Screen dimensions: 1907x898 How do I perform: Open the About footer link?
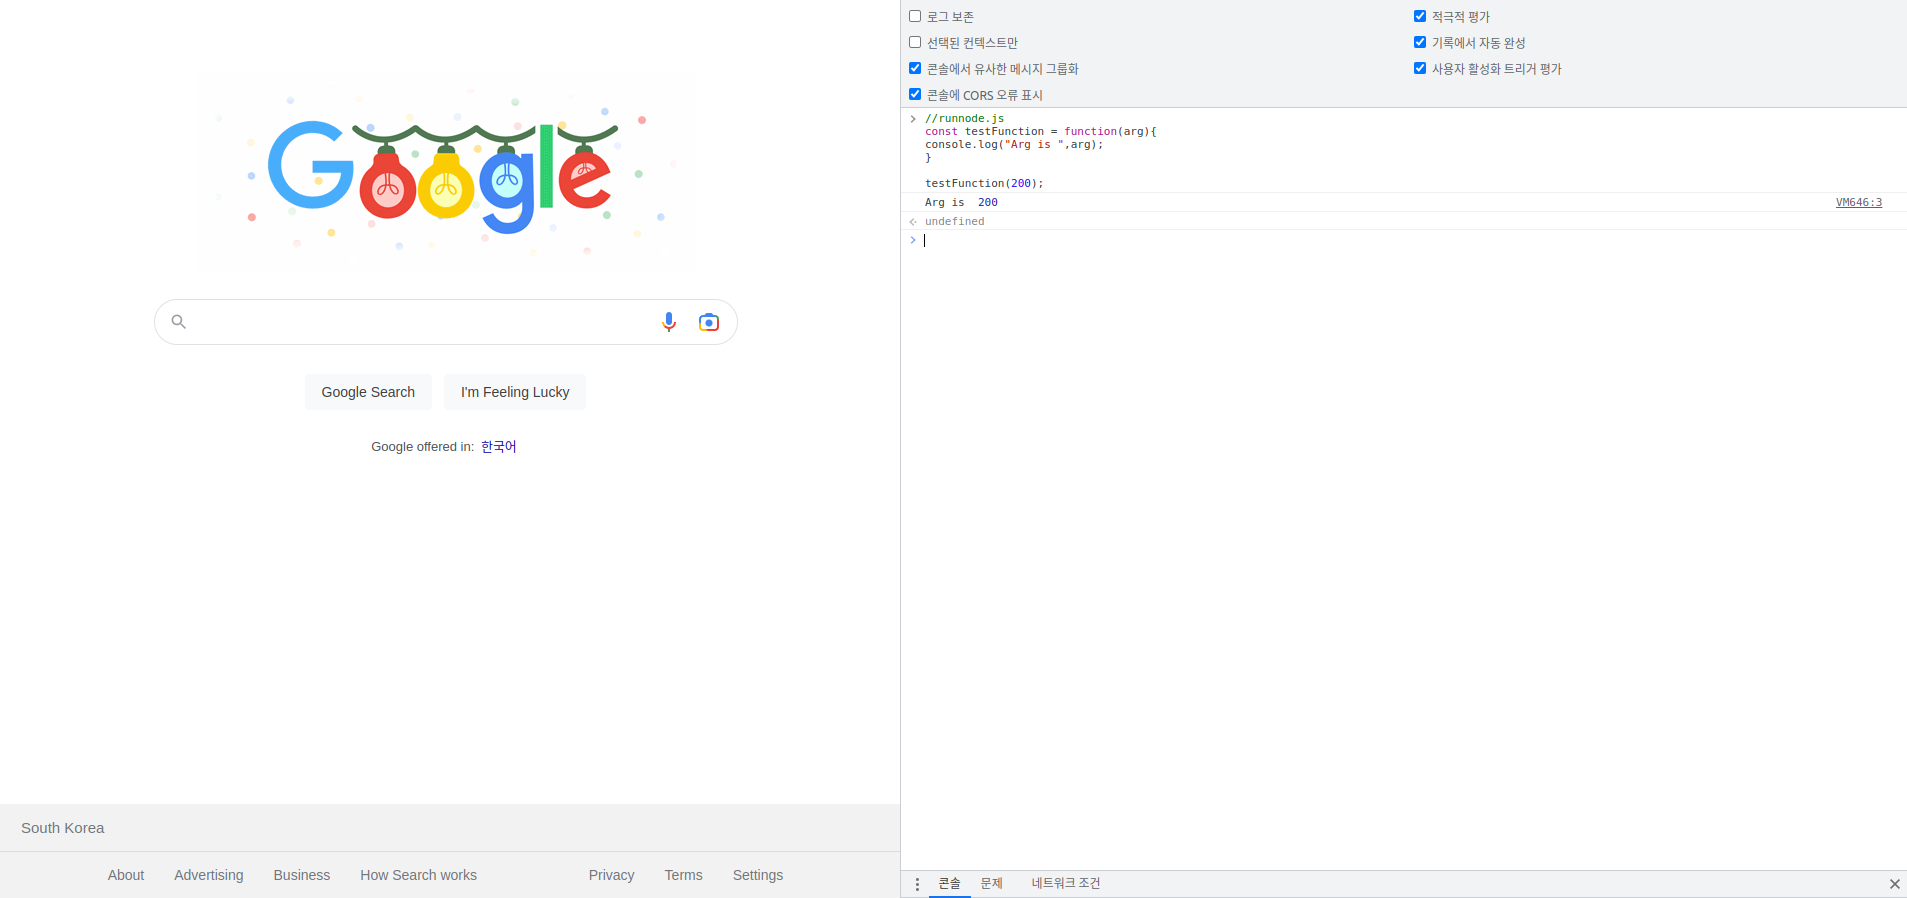(126, 875)
